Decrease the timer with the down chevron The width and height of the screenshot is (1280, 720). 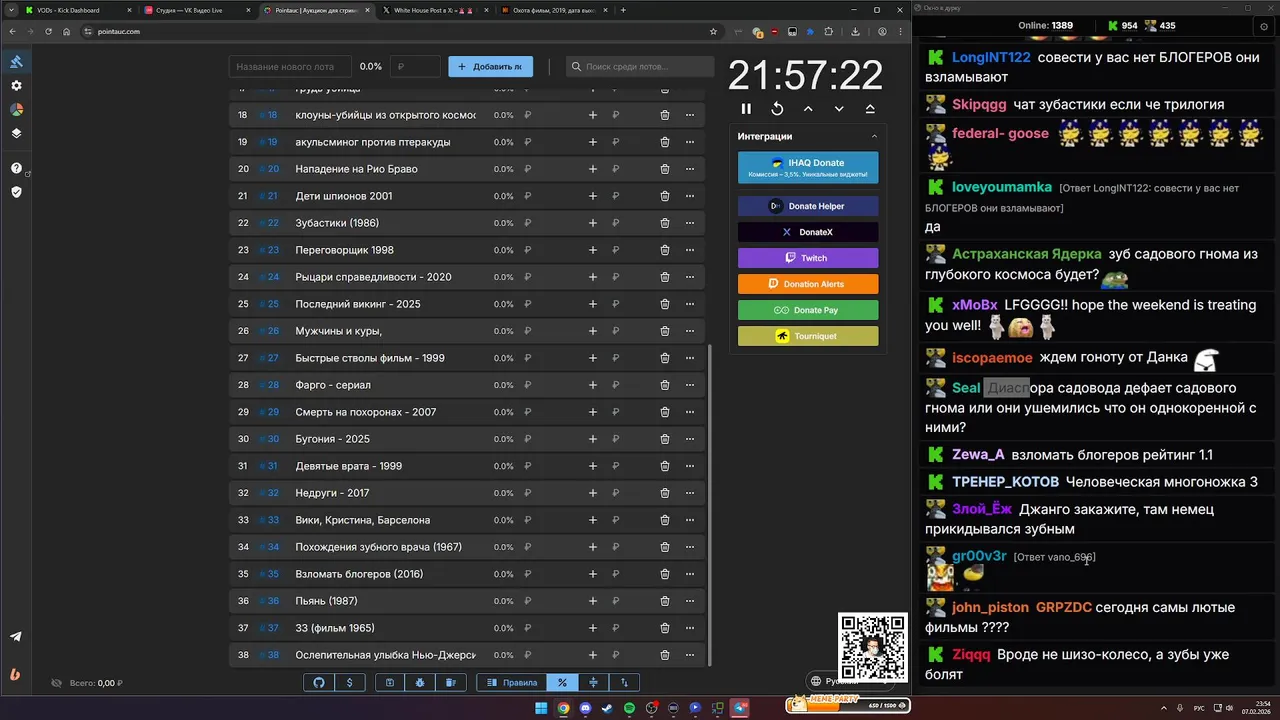(839, 108)
